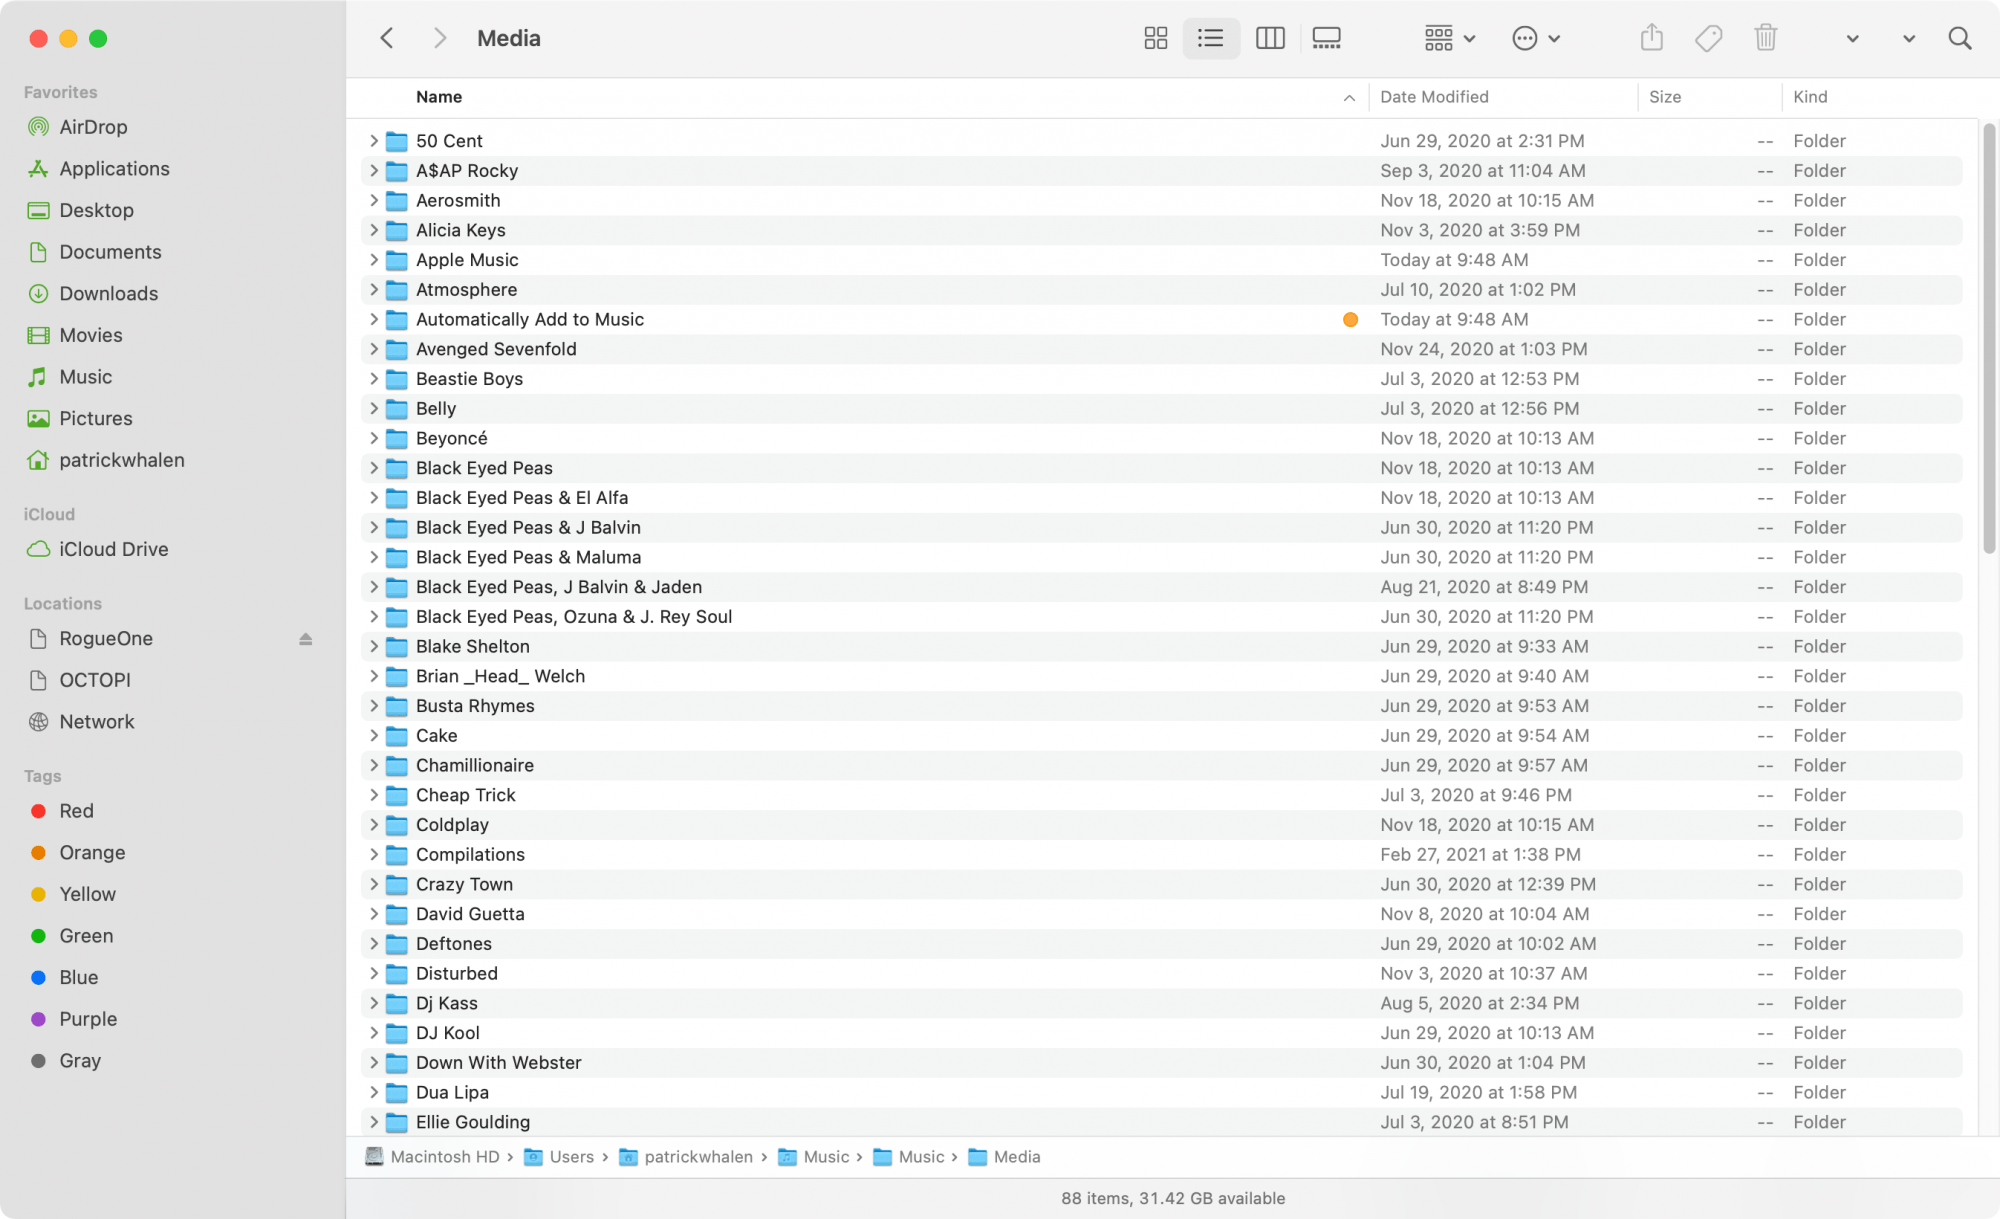Open AirDrop from the sidebar
The image size is (2000, 1219).
point(94,127)
